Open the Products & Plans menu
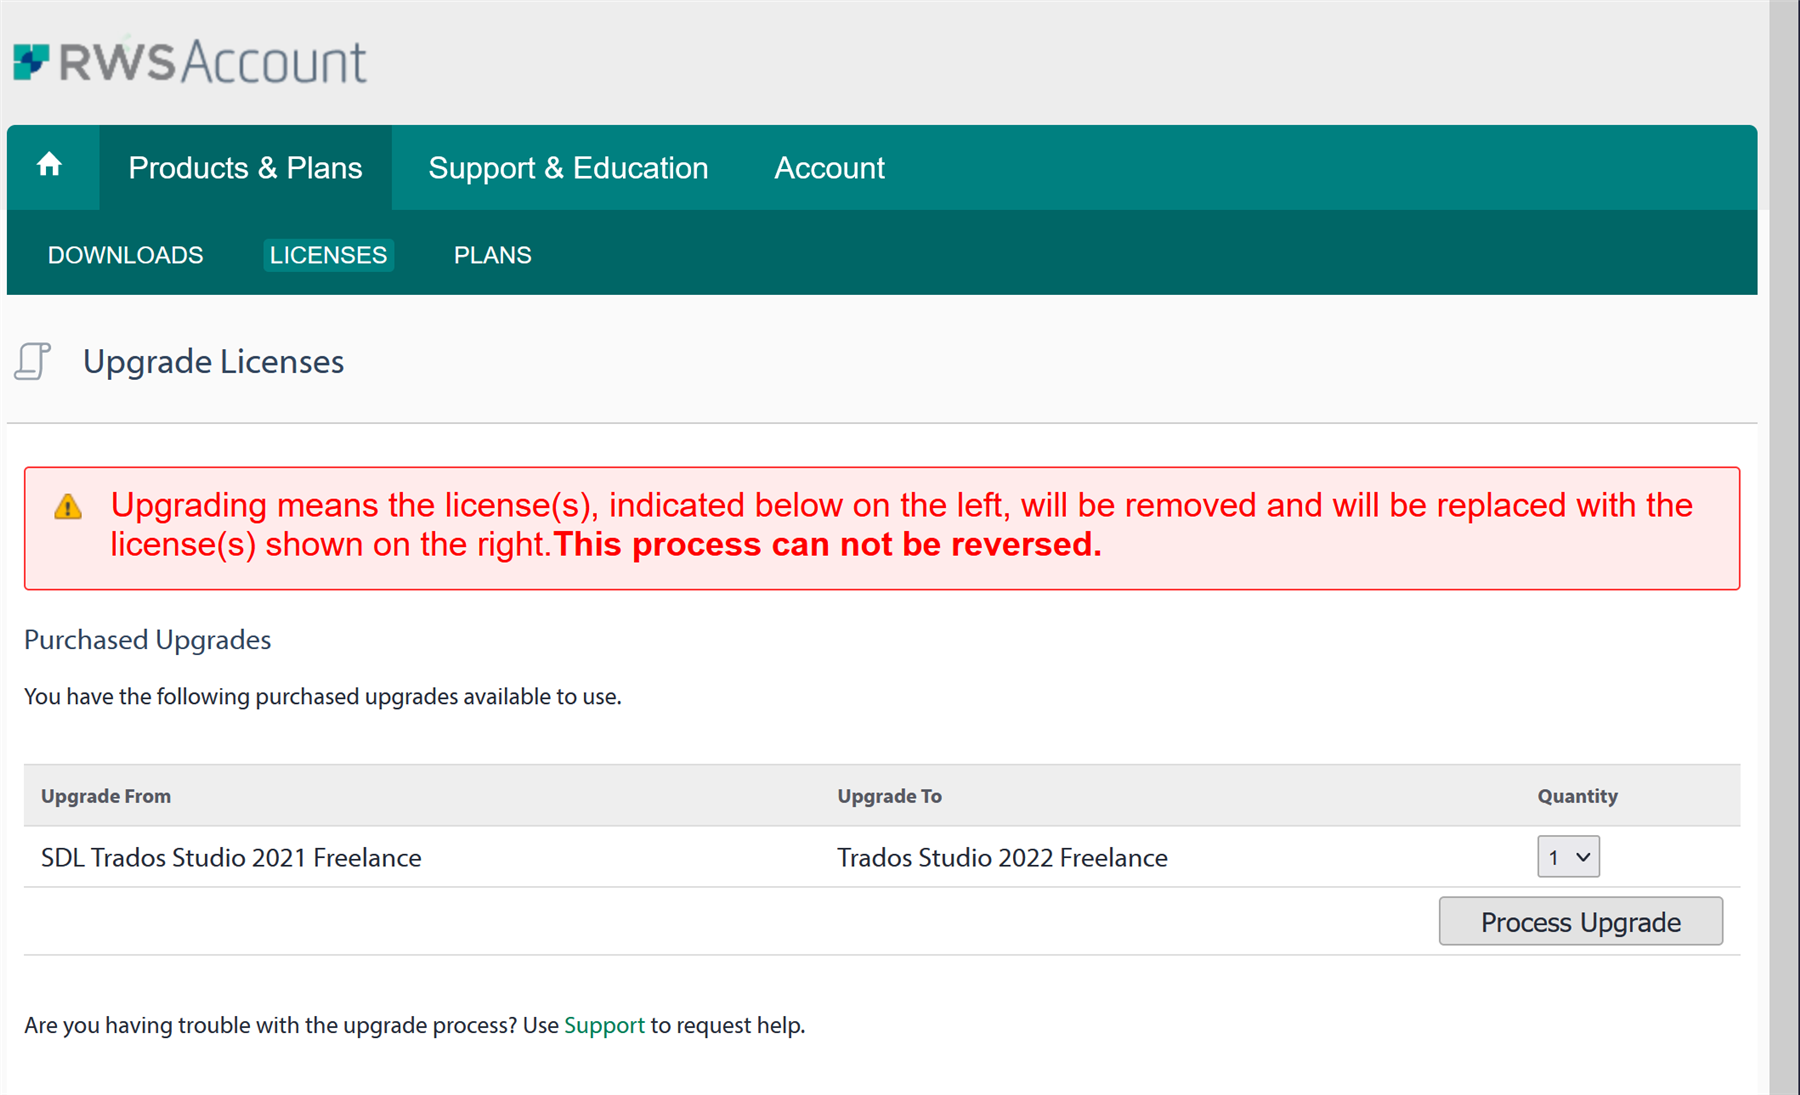Viewport: 1800px width, 1095px height. coord(245,167)
